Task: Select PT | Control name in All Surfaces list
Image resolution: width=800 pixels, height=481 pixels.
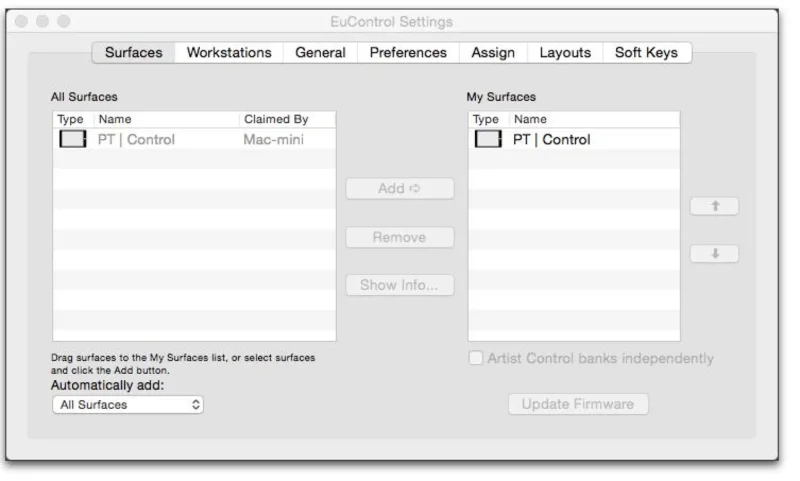Action: (136, 139)
